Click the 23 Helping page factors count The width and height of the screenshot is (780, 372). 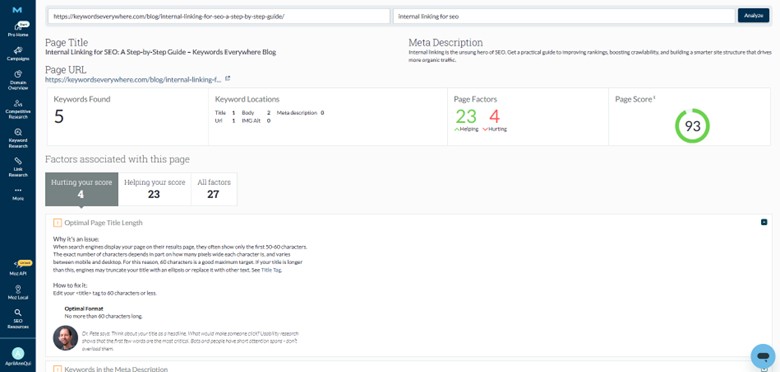click(x=466, y=116)
